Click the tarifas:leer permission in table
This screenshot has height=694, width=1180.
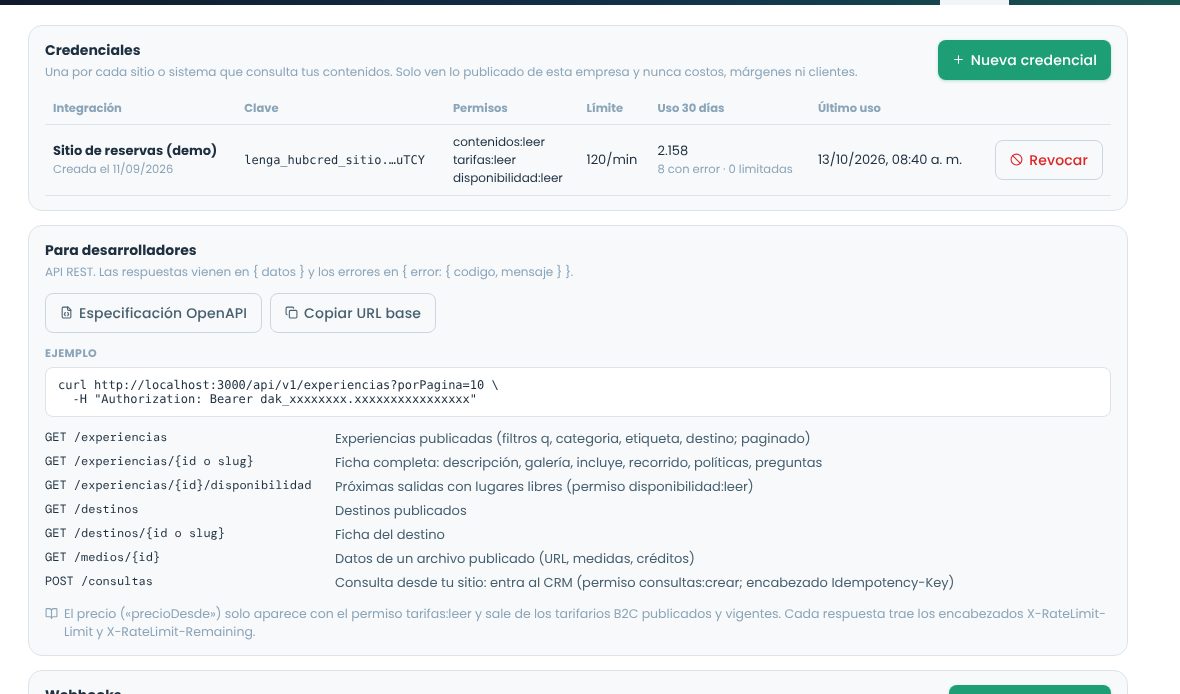pyautogui.click(x=484, y=160)
